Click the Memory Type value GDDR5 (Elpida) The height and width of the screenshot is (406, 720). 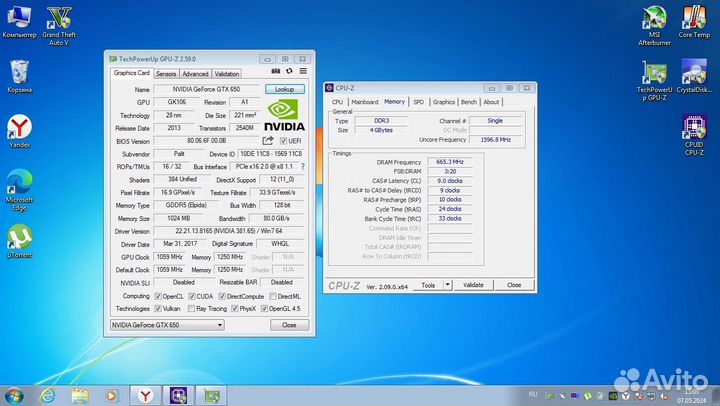pyautogui.click(x=186, y=205)
